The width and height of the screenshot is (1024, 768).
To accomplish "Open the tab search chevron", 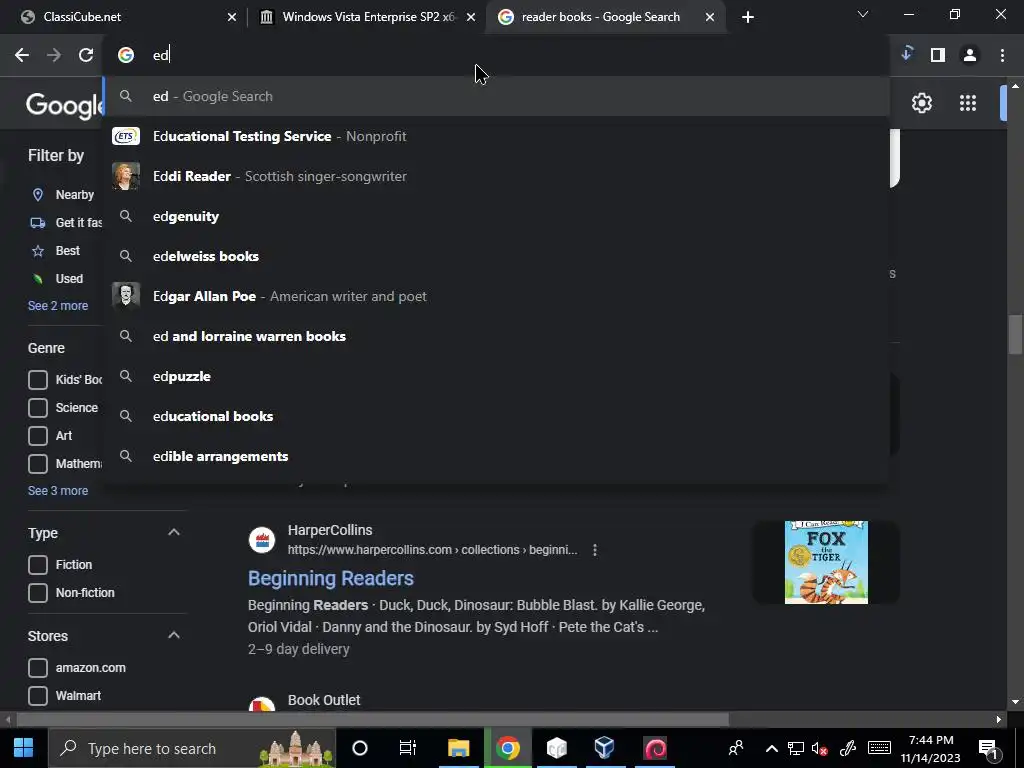I will [x=863, y=14].
